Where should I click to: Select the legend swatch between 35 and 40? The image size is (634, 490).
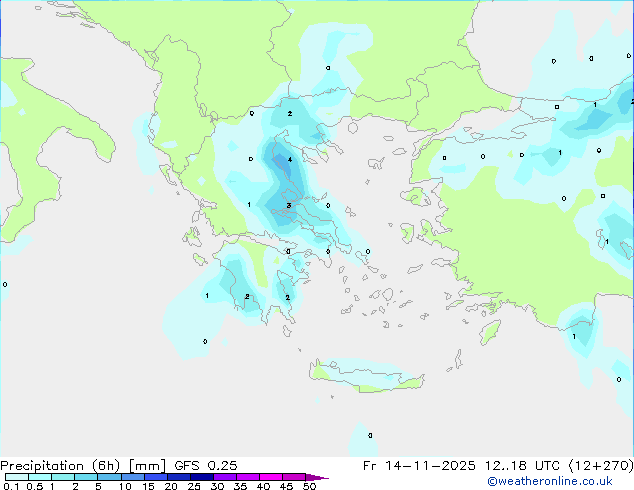pos(248,477)
